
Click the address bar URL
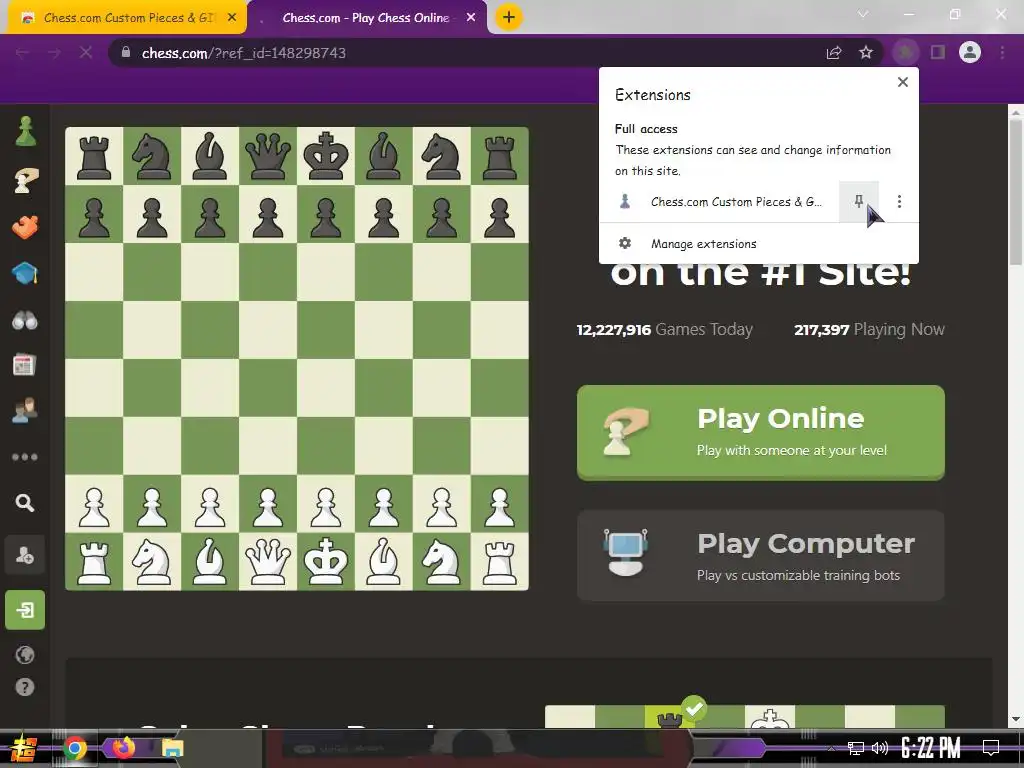pyautogui.click(x=244, y=53)
